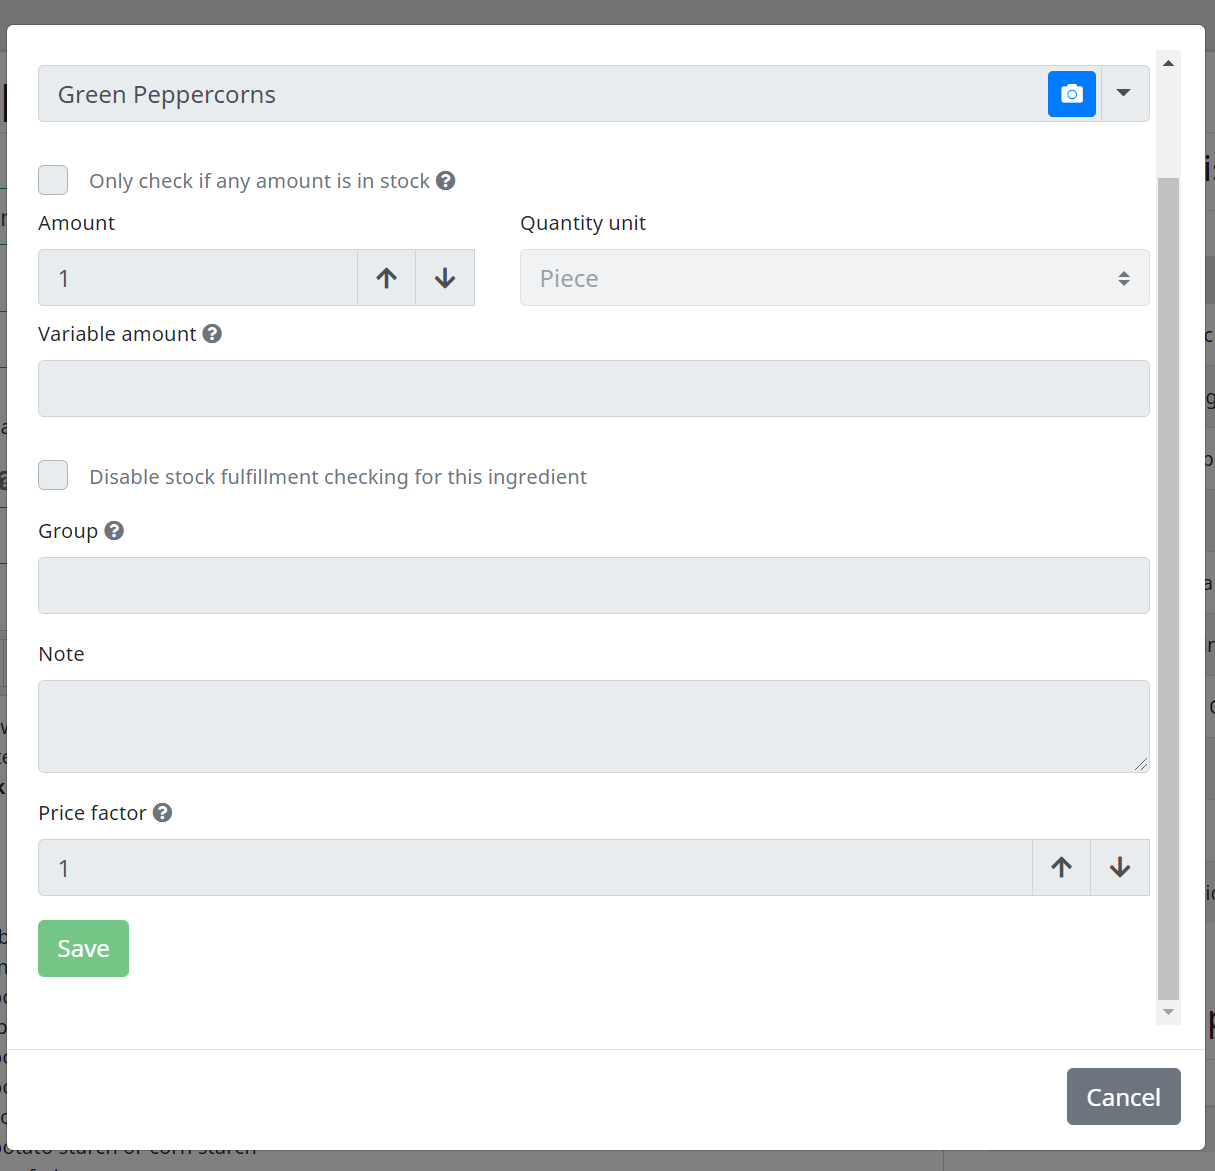Increment the Amount using the up arrow
Screen dimensions: 1215x1171
click(x=386, y=277)
